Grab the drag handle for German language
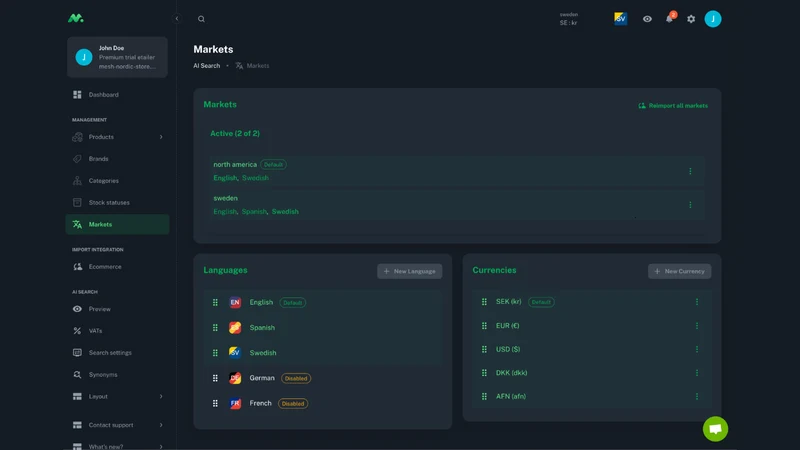Image resolution: width=800 pixels, height=450 pixels. point(215,378)
